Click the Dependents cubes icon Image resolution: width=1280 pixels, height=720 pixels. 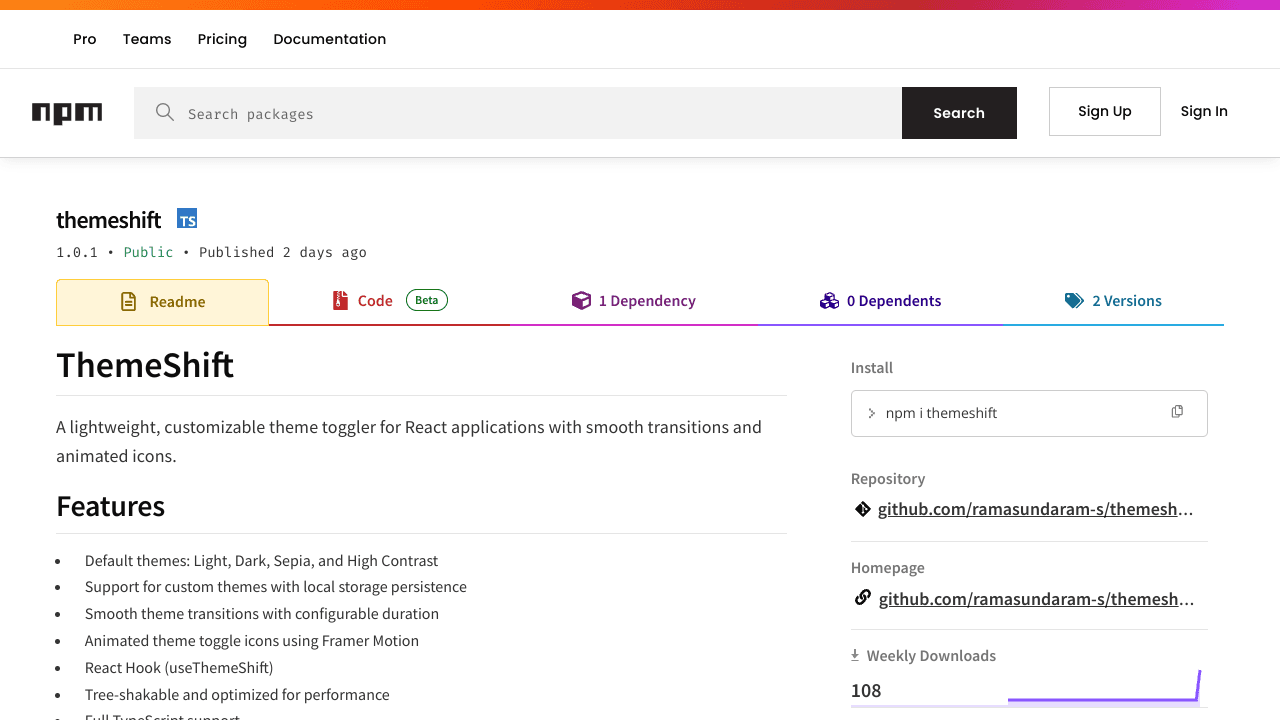point(829,300)
